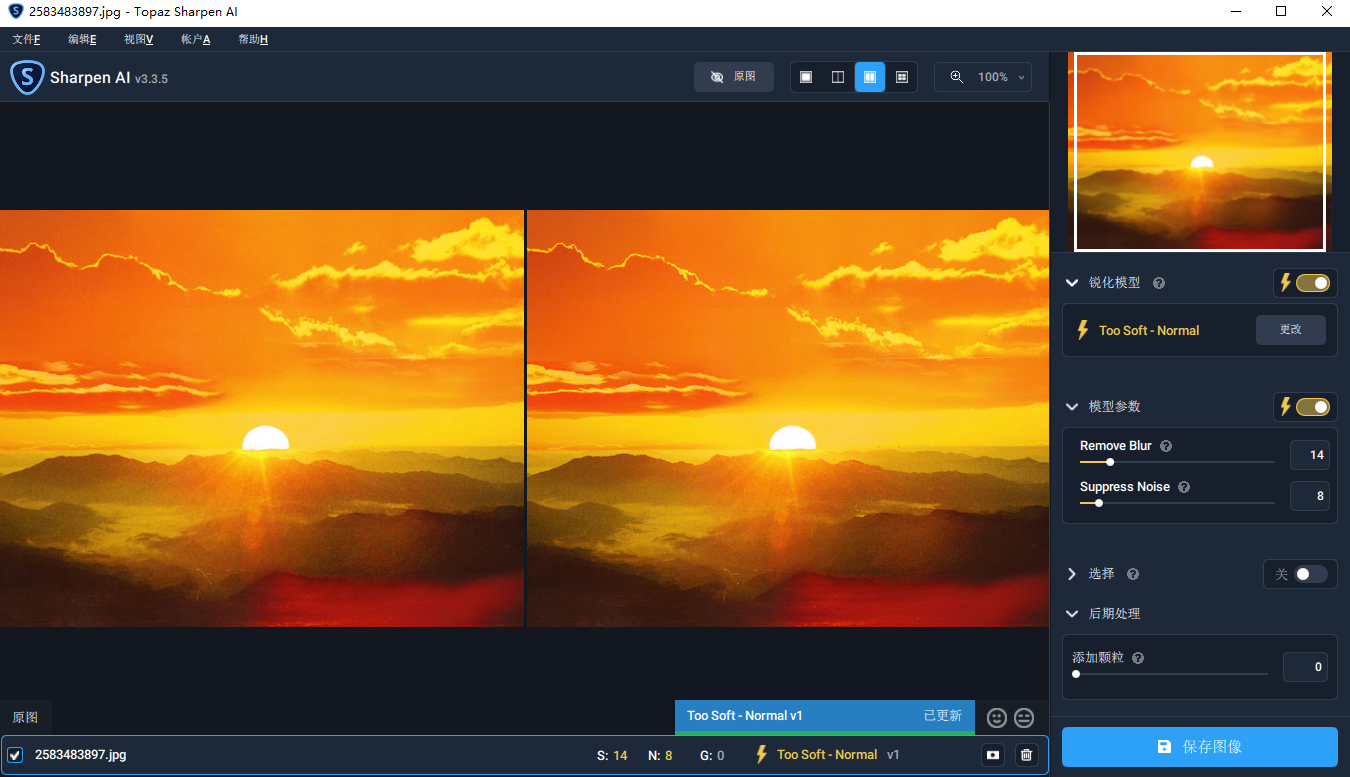Click help icon next to 添加颗粒
The height and width of the screenshot is (777, 1350).
pyautogui.click(x=1138, y=658)
